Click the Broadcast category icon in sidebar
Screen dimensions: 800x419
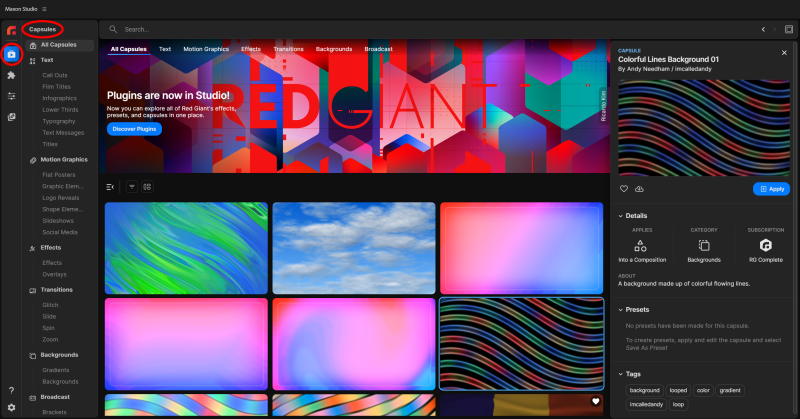pyautogui.click(x=33, y=398)
